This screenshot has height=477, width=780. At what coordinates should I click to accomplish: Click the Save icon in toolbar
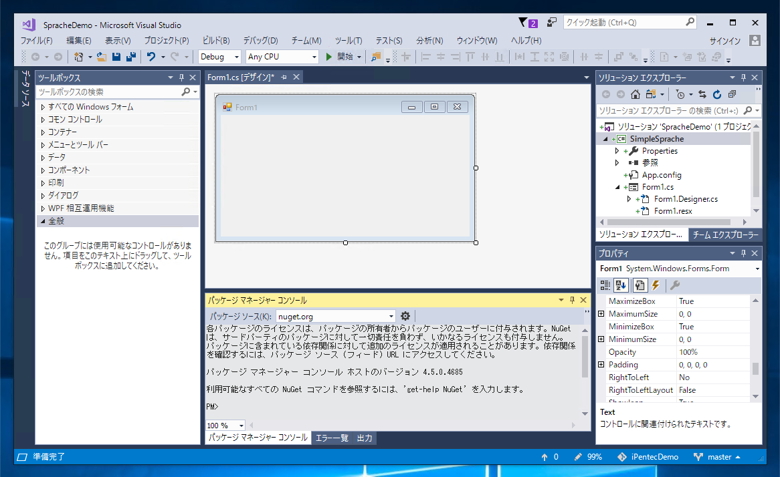click(x=116, y=57)
